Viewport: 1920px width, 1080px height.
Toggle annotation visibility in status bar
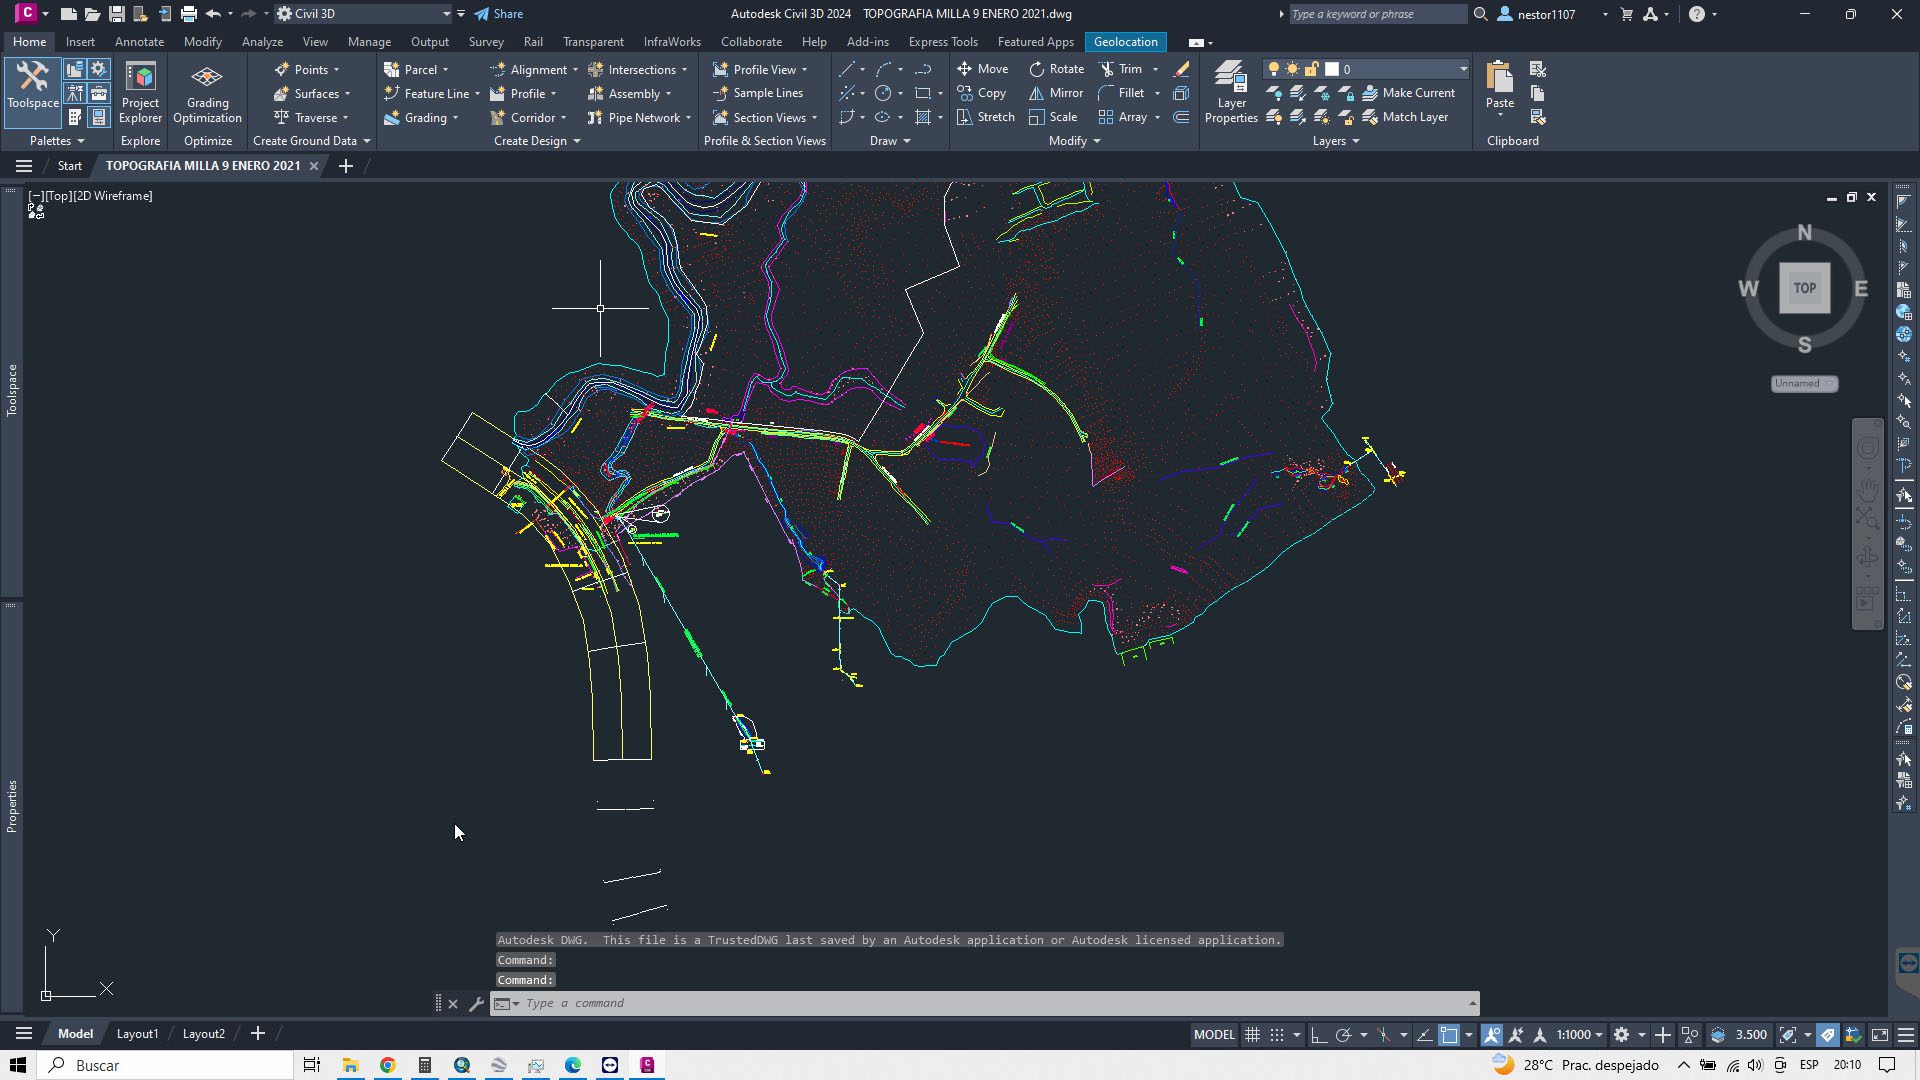pyautogui.click(x=1492, y=1035)
